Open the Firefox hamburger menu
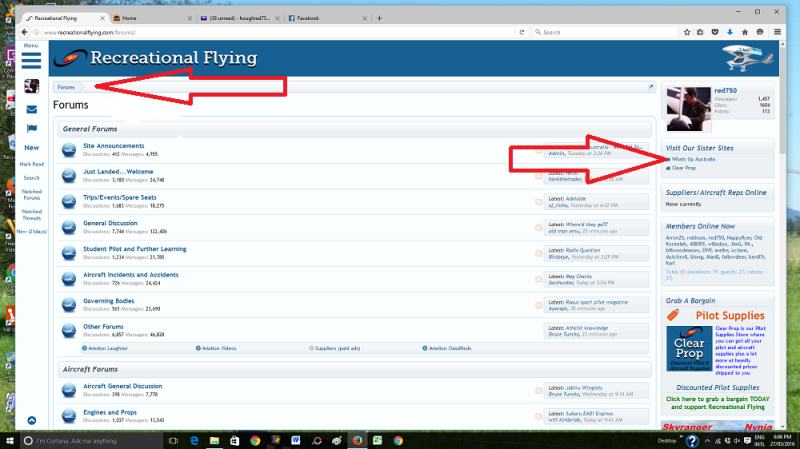Image resolution: width=800 pixels, height=449 pixels. [777, 32]
